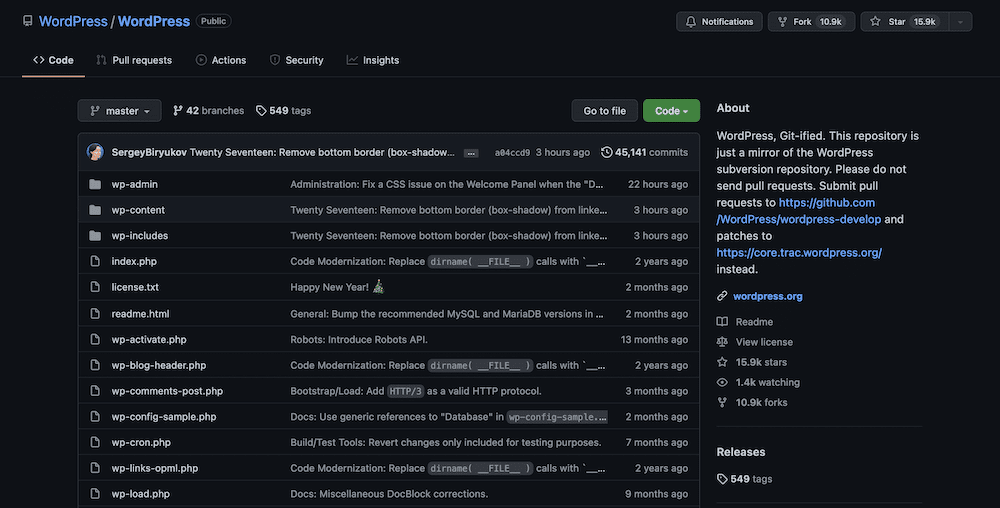Click the wp-includes folder icon
Screen dimensions: 1000x508
coord(95,236)
